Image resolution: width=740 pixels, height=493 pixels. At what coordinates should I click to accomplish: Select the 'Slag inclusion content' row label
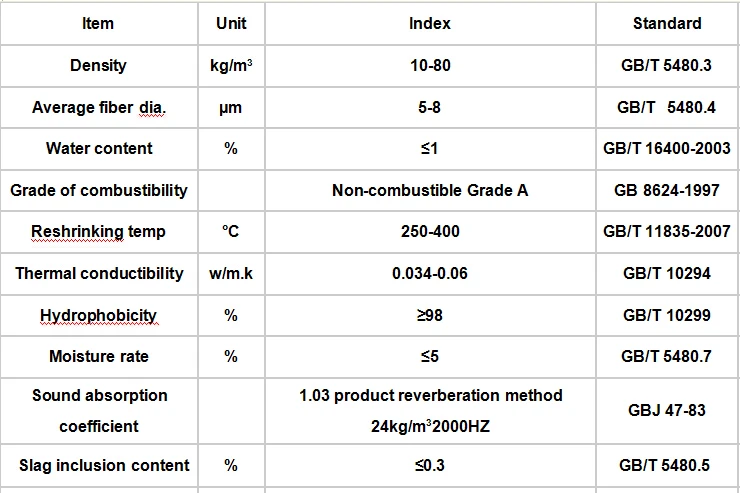(x=104, y=465)
